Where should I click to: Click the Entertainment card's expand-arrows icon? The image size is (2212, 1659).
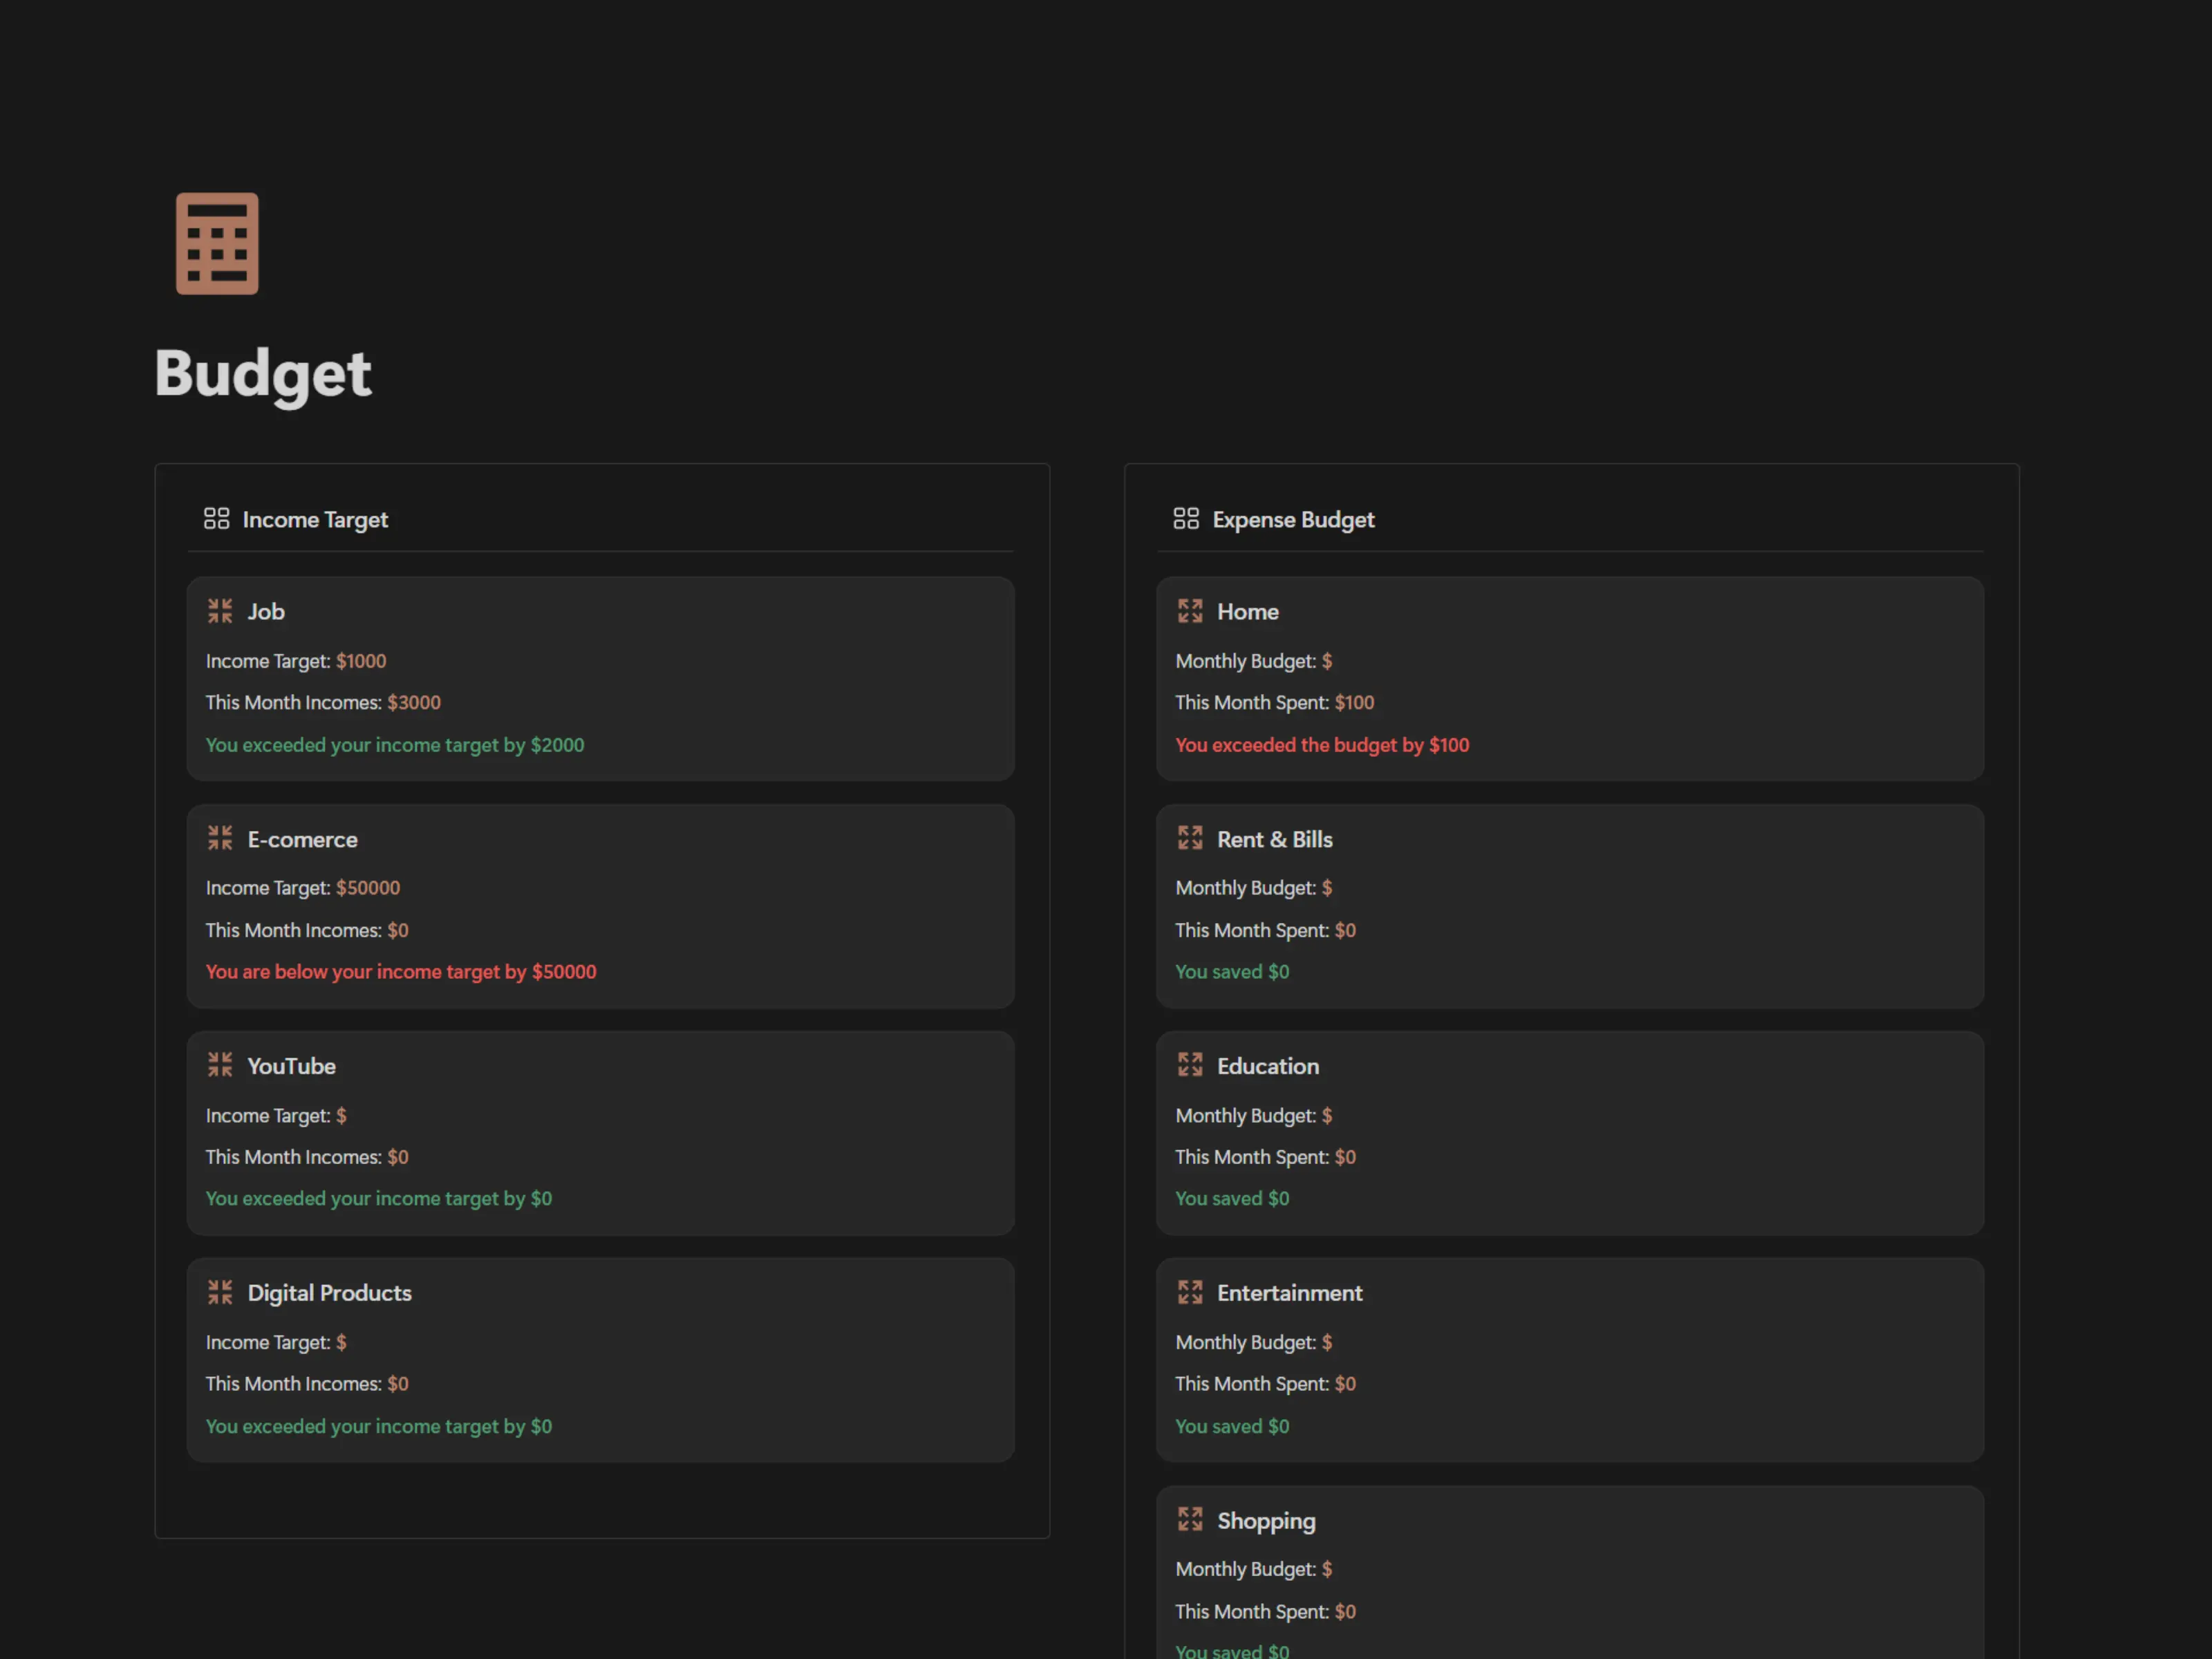click(x=1190, y=1292)
